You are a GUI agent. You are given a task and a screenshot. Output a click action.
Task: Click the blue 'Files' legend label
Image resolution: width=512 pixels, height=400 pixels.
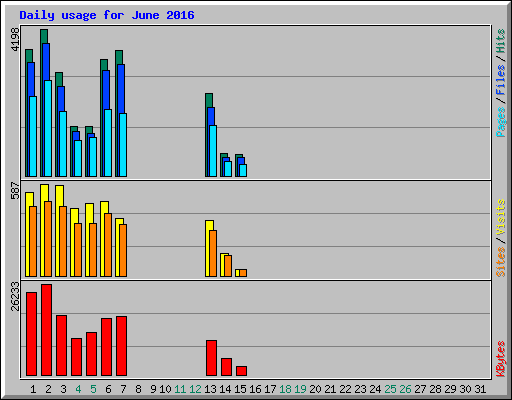500,79
